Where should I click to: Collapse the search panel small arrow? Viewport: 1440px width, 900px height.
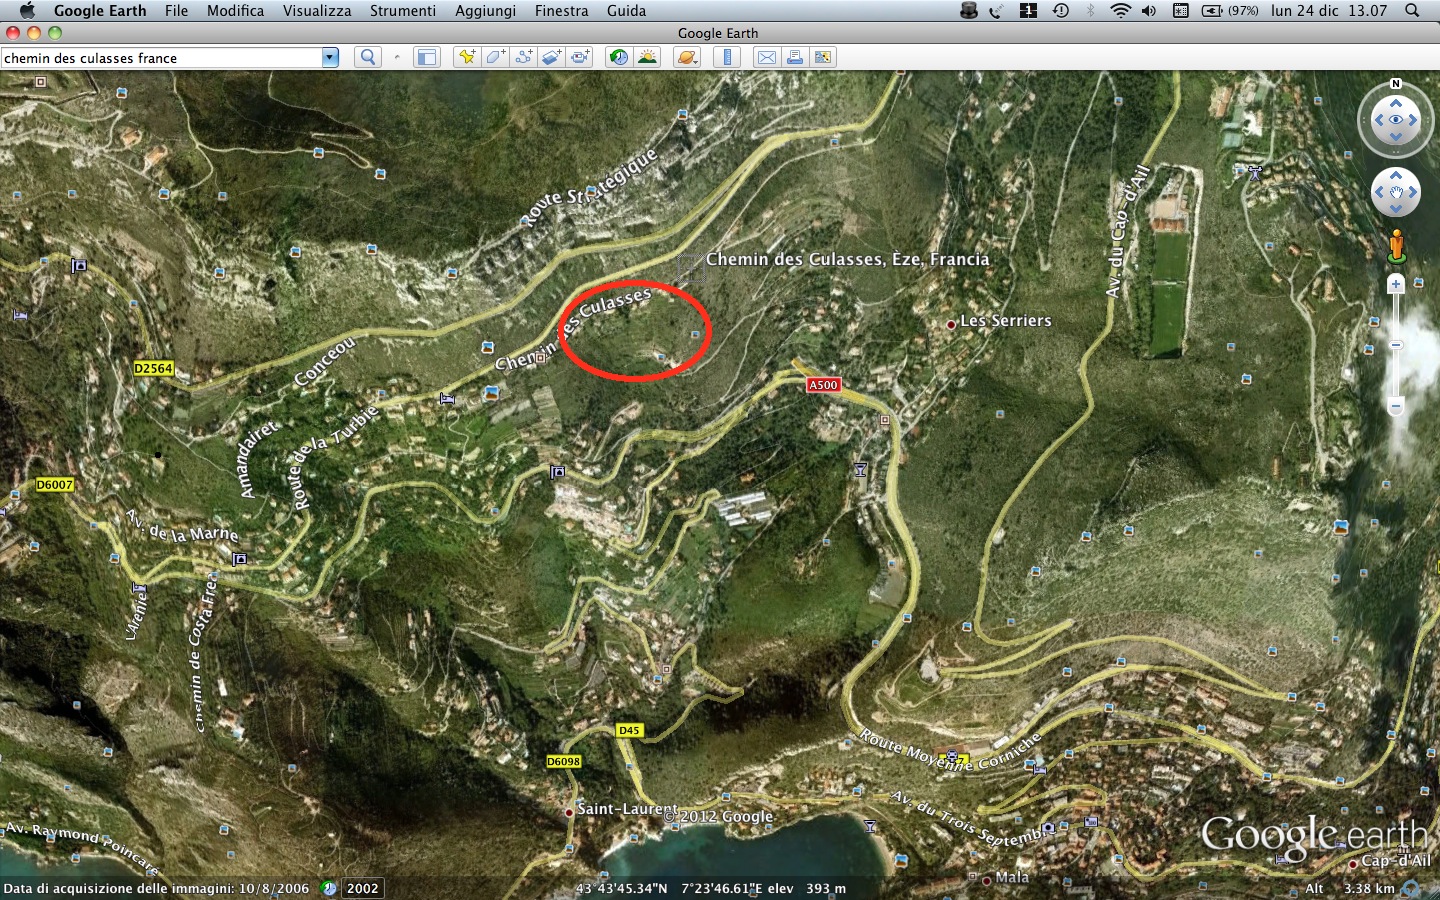[397, 58]
